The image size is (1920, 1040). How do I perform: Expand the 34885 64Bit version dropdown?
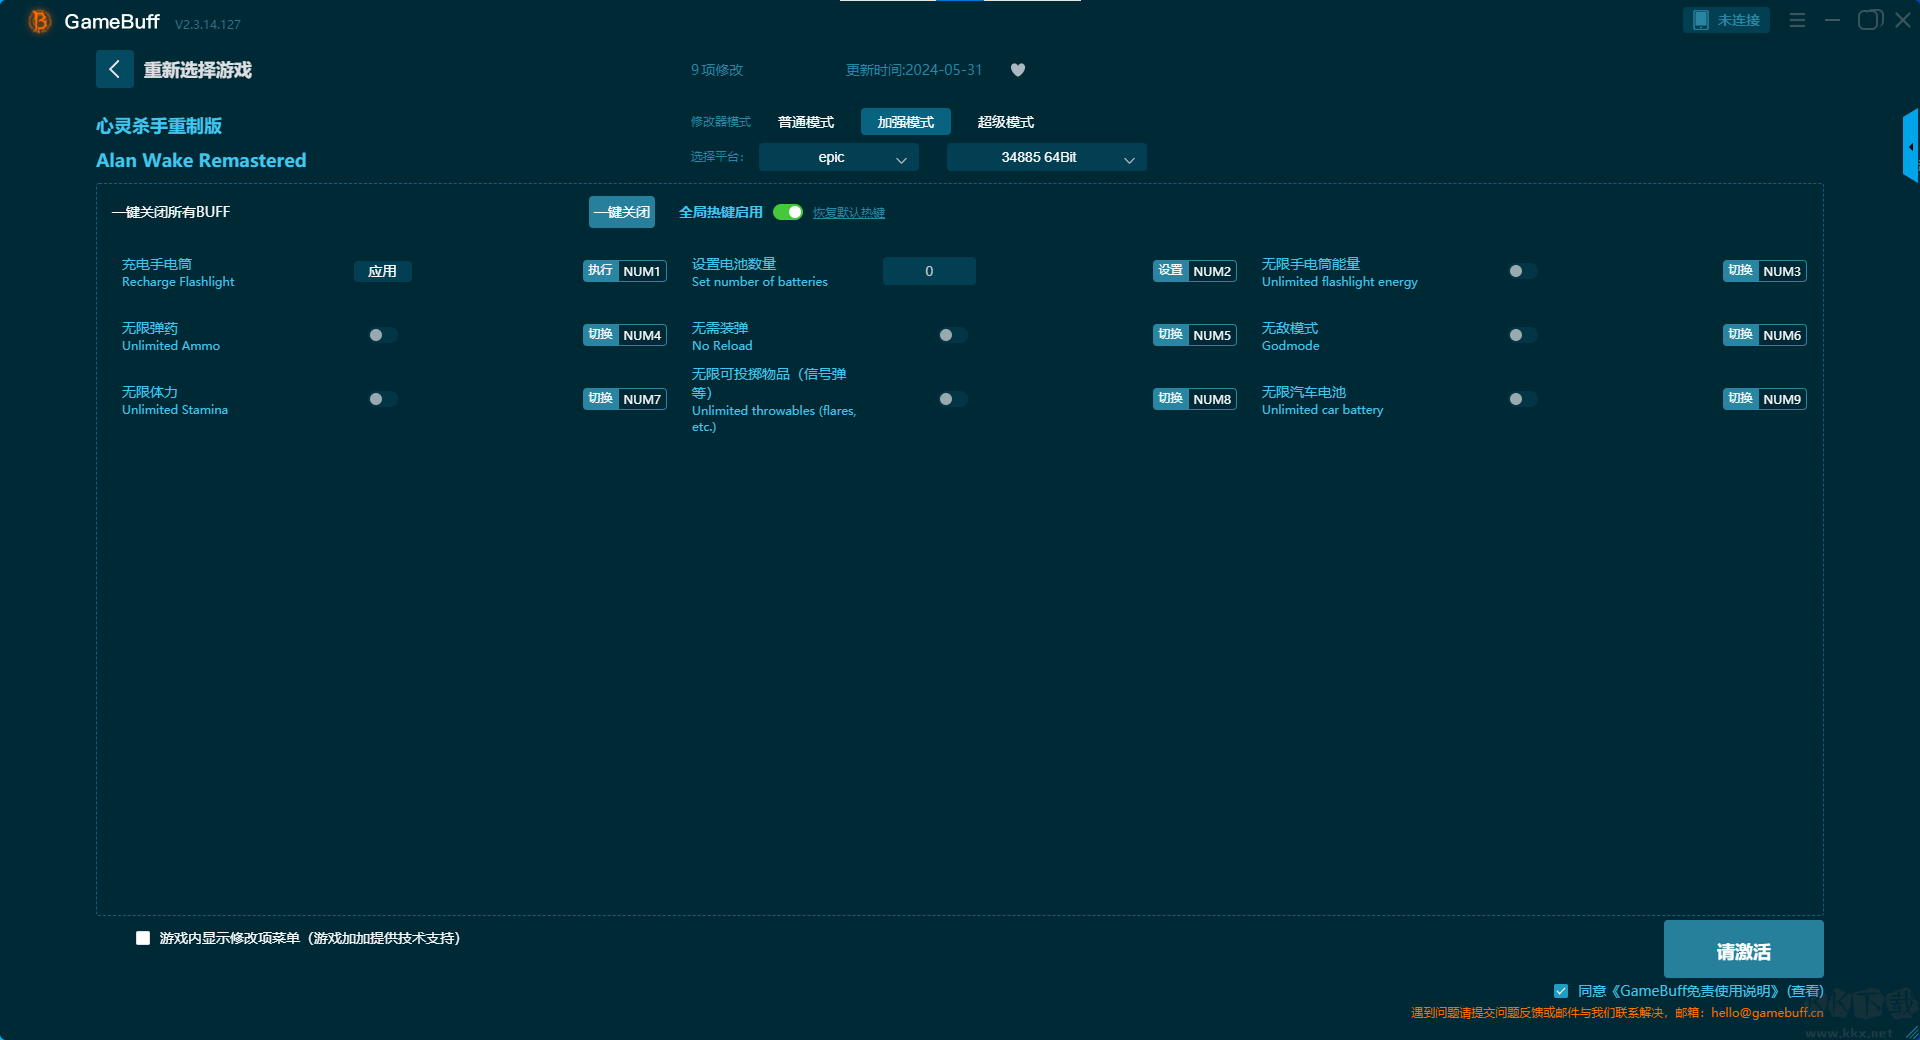coord(1046,157)
